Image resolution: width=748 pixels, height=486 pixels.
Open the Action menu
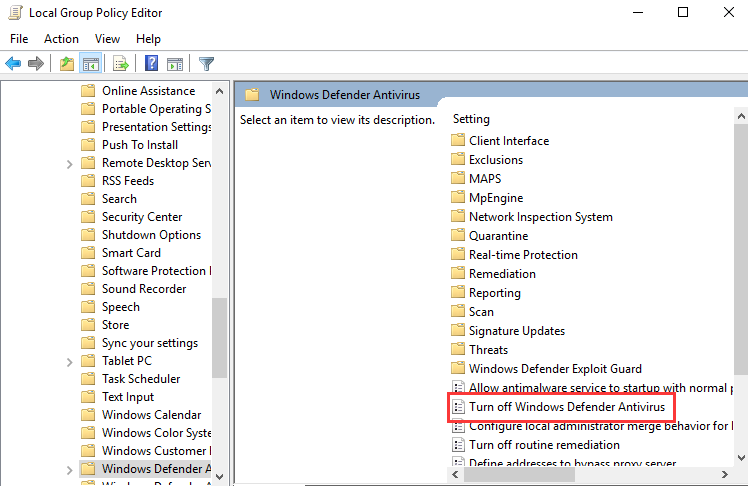click(61, 39)
